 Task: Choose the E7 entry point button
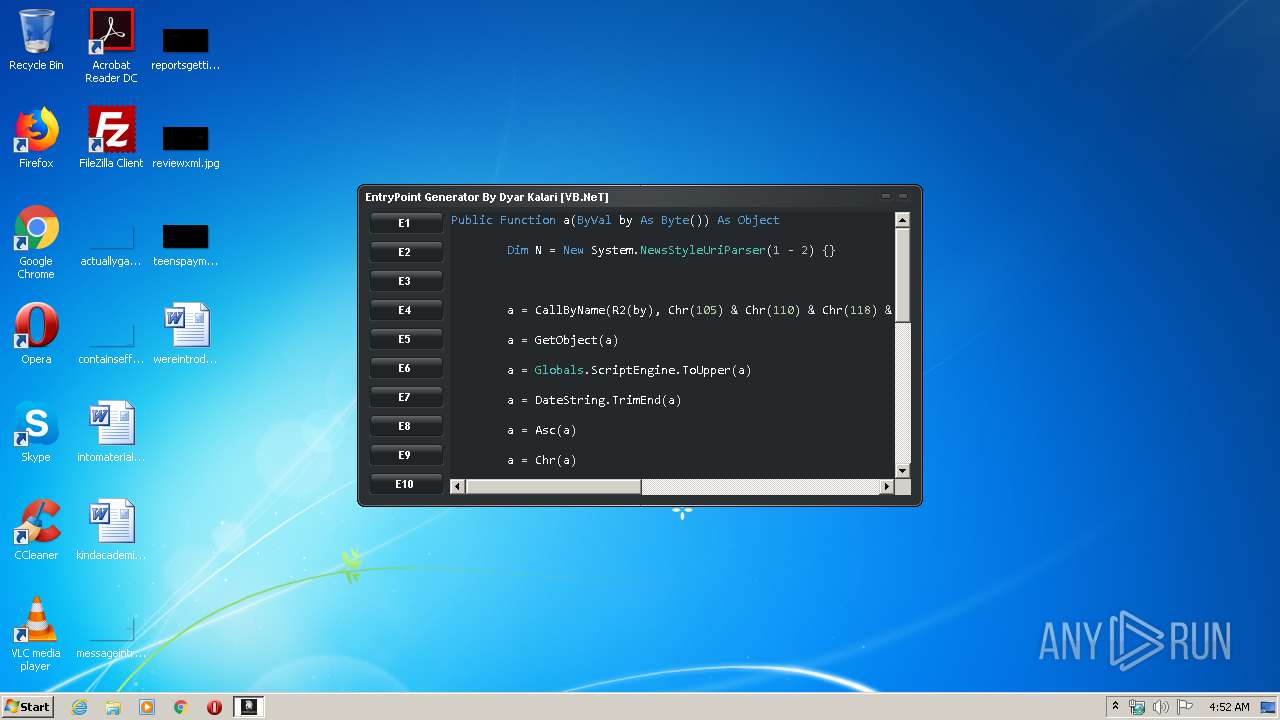click(405, 397)
